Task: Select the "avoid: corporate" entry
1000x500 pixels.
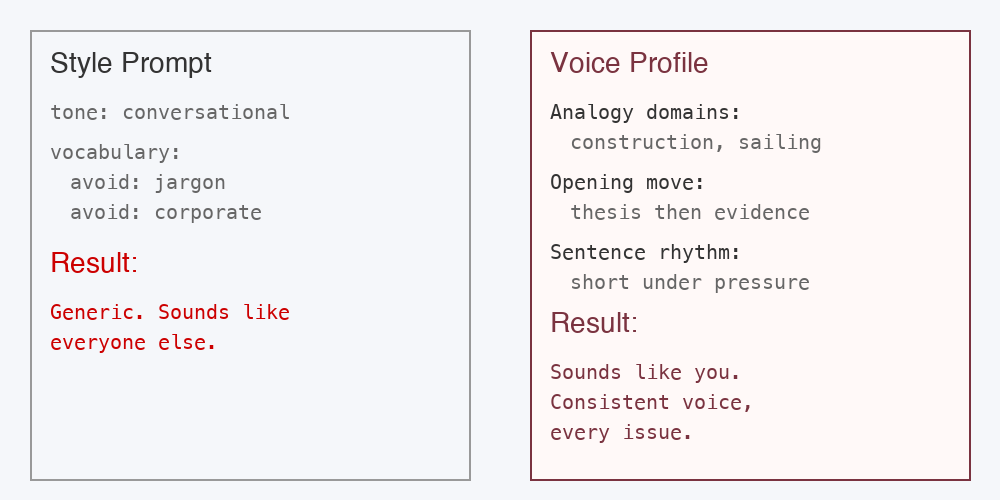Action: click(166, 212)
